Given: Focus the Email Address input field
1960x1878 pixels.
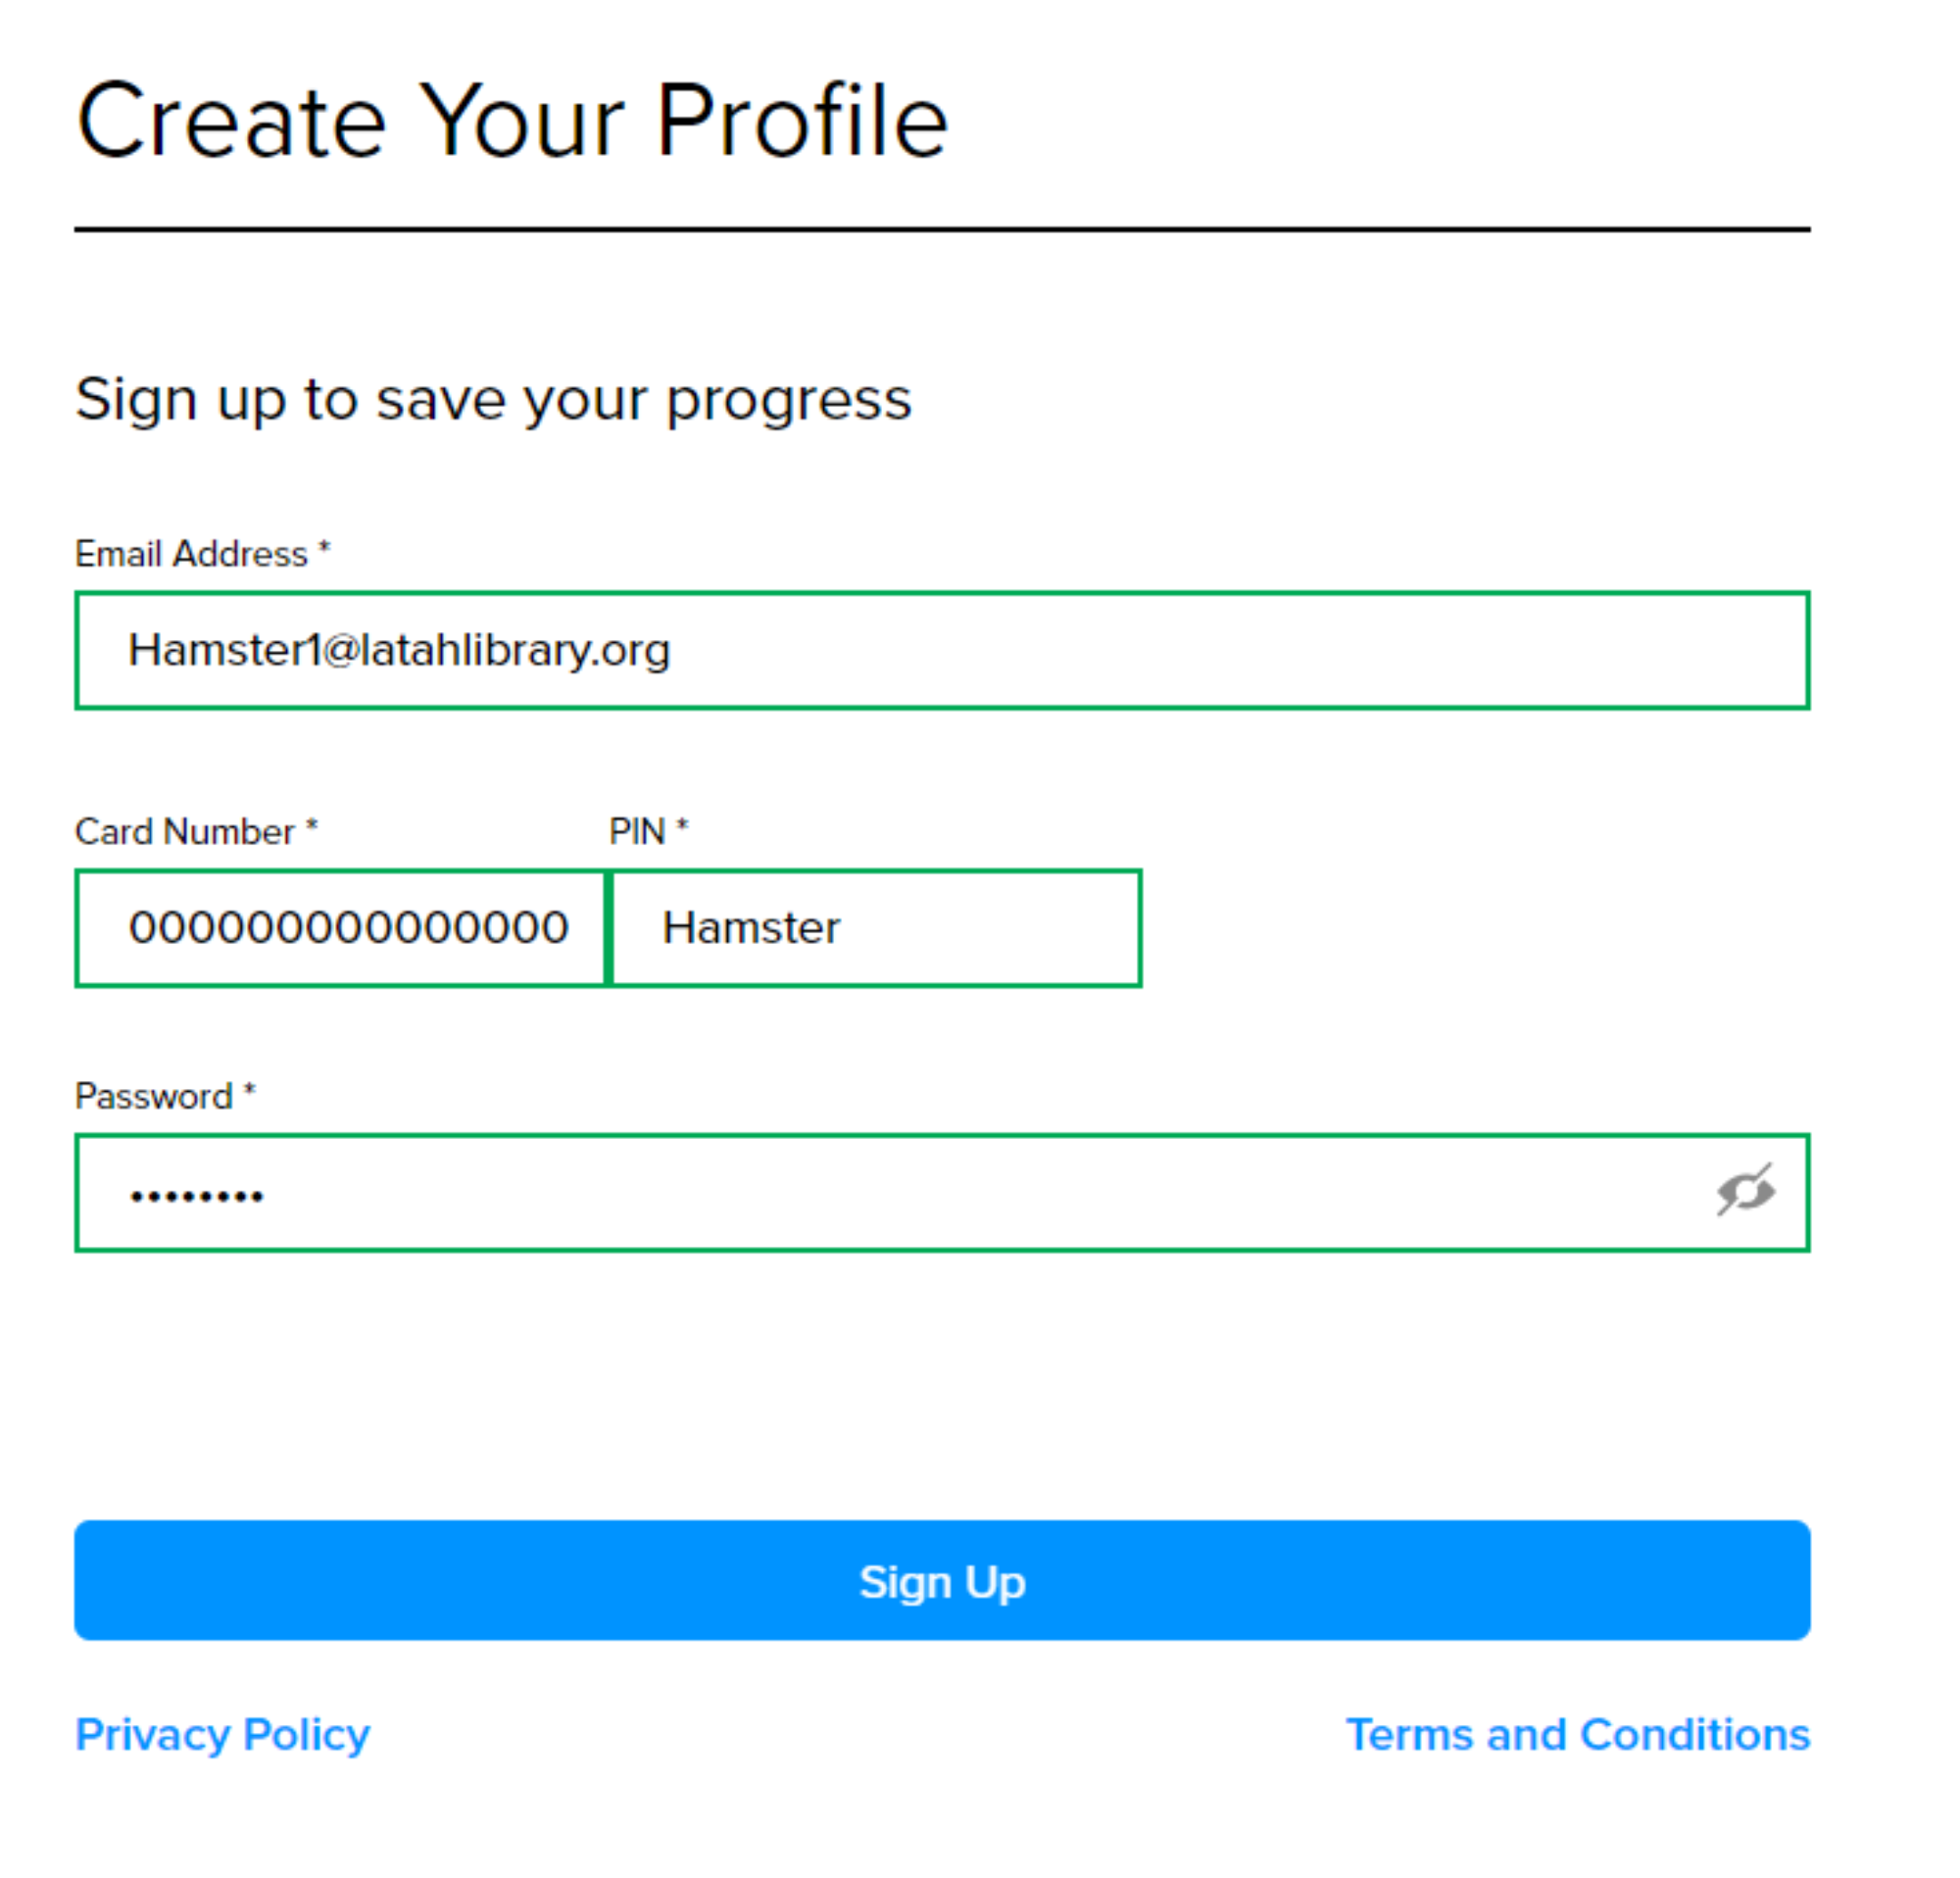Looking at the screenshot, I should [x=942, y=650].
